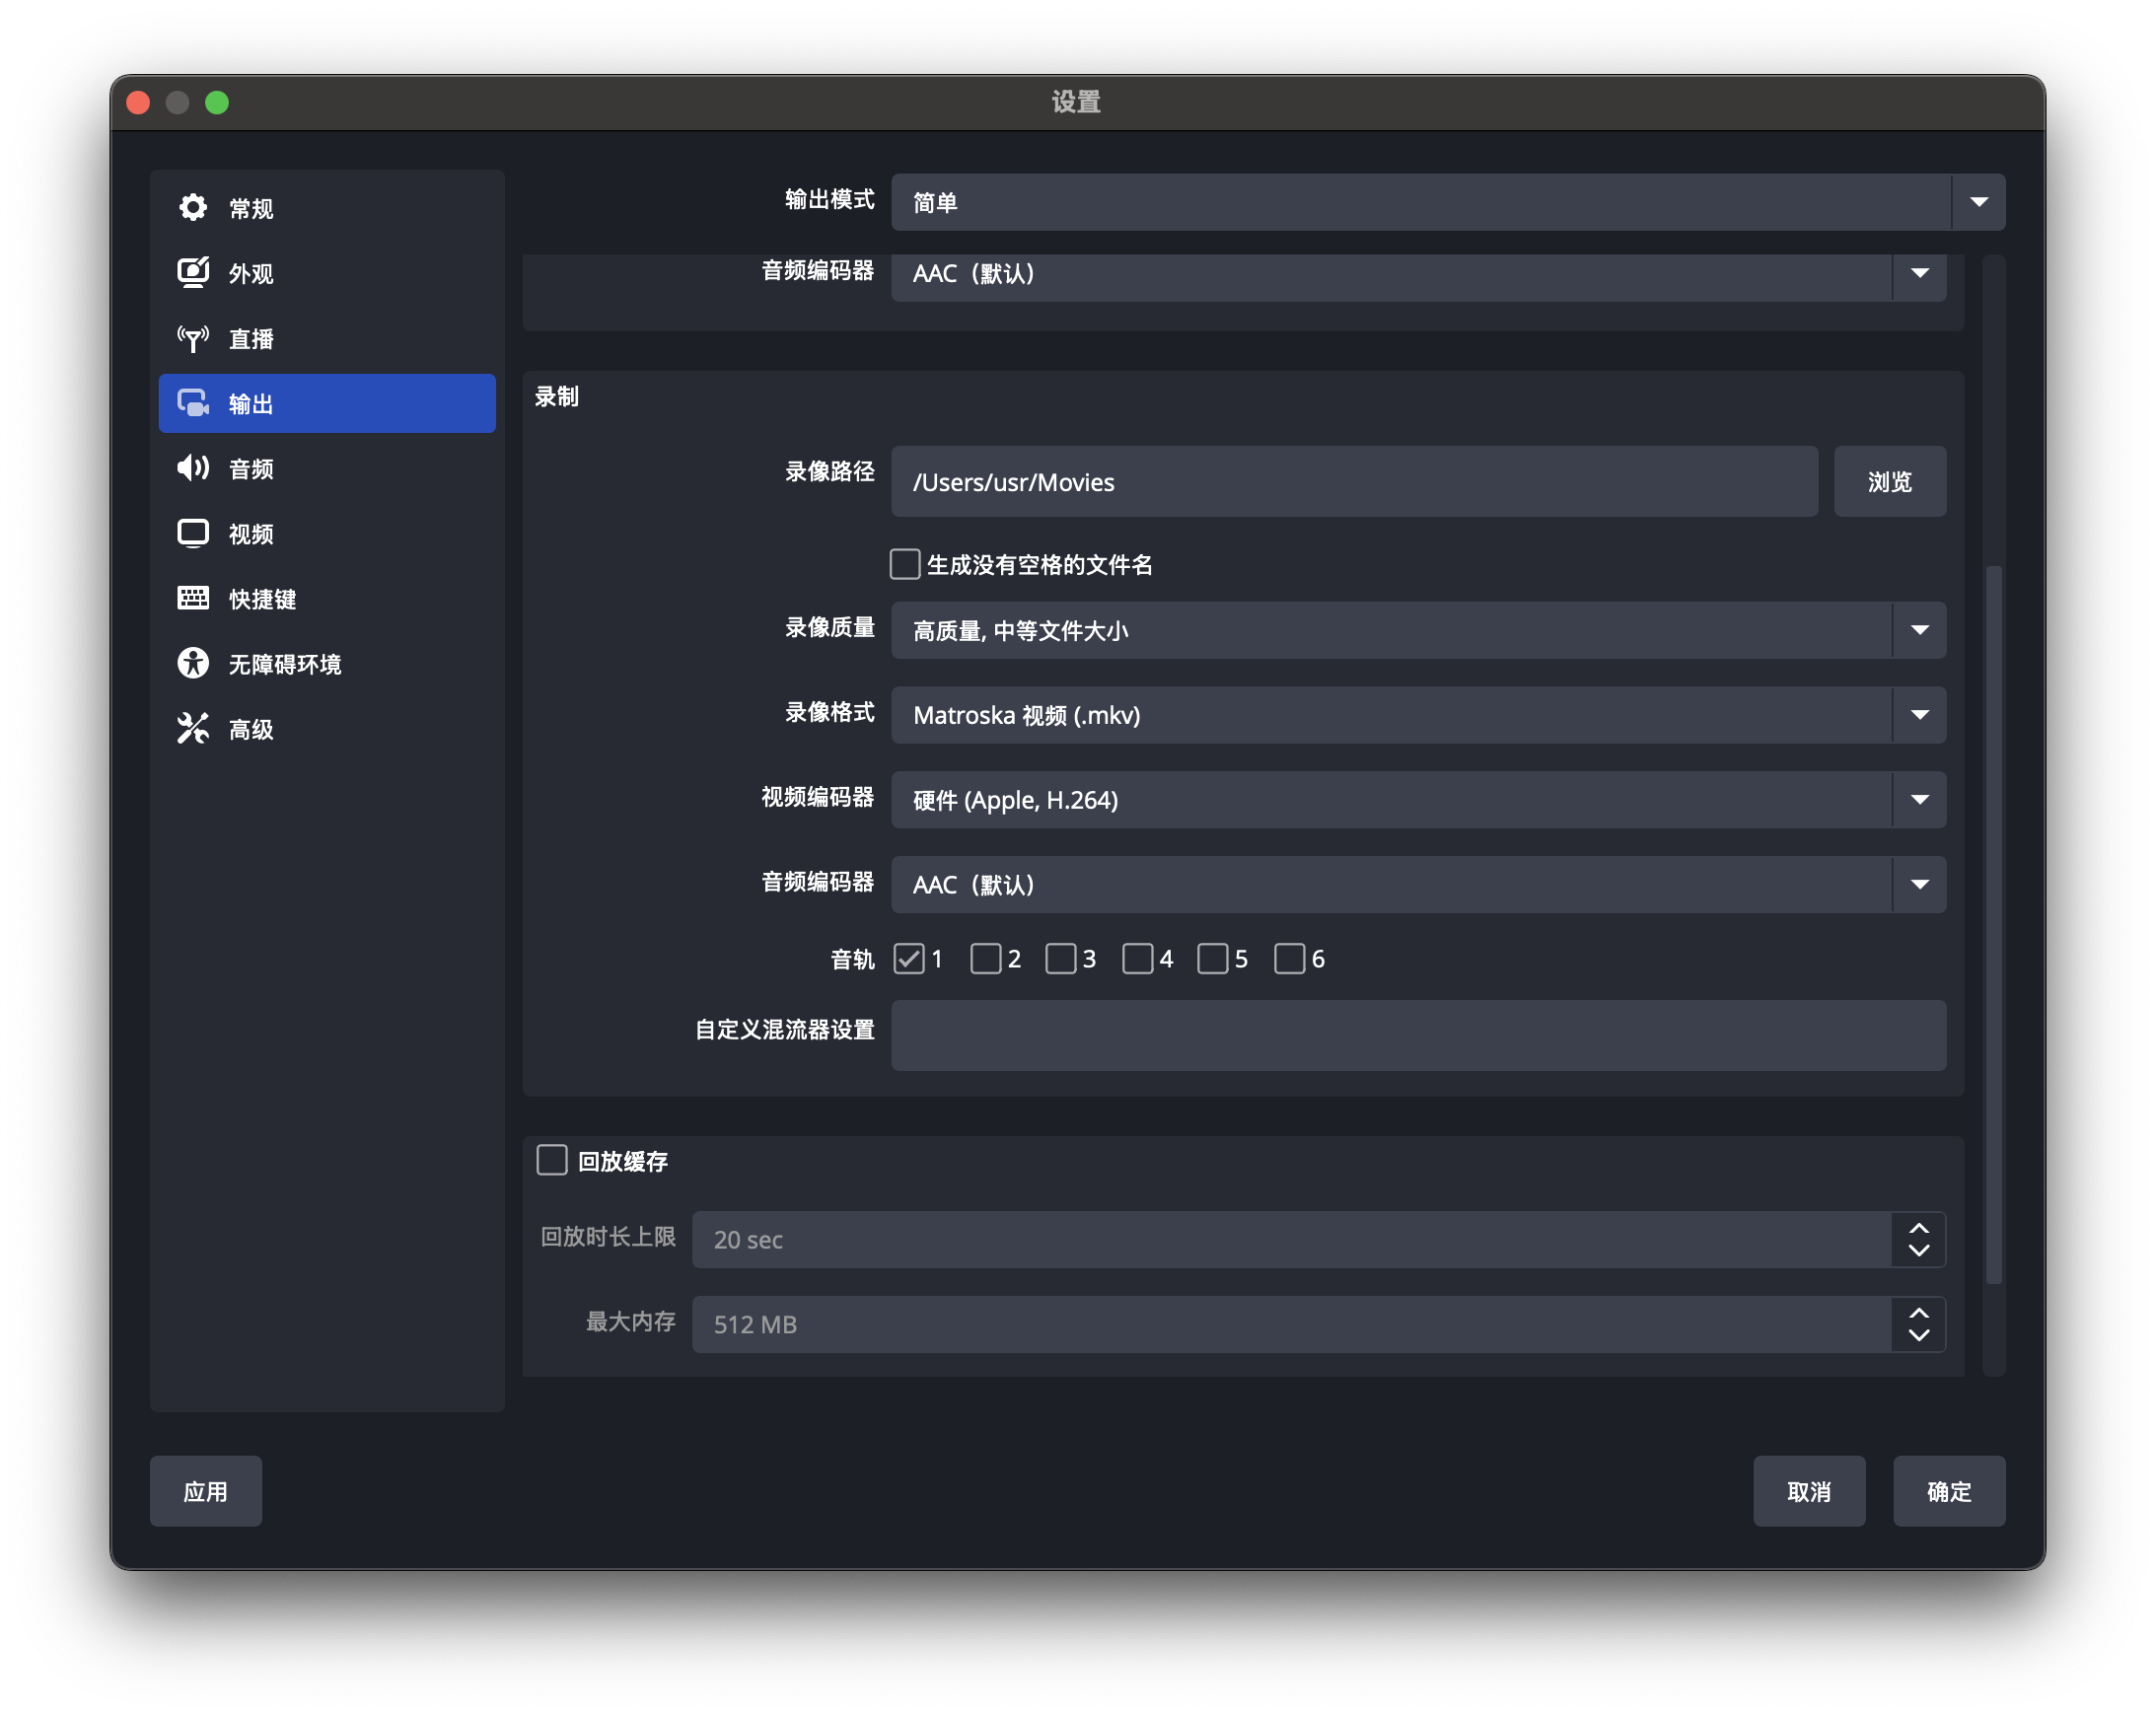Click the 取消 cancel button
Image resolution: width=2156 pixels, height=1716 pixels.
(x=1809, y=1491)
